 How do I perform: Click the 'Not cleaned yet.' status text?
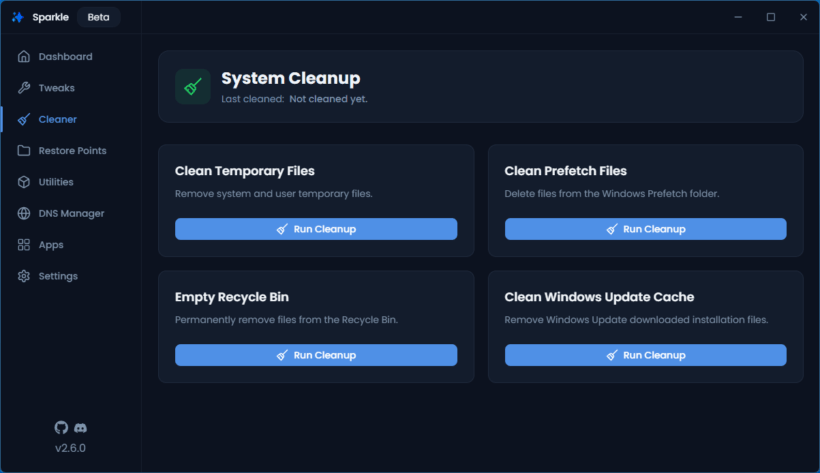click(x=328, y=99)
